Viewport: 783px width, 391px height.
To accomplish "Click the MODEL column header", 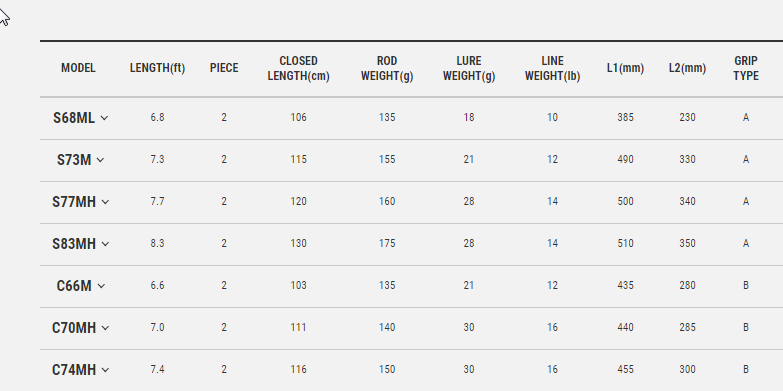I will (78, 68).
